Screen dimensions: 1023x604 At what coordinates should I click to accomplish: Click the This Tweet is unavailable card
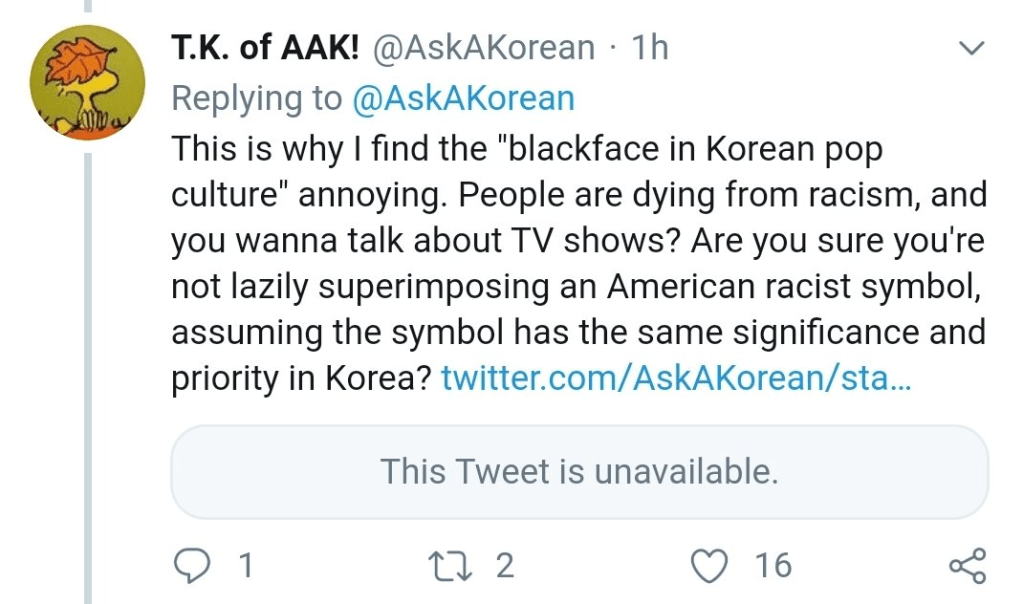coord(579,472)
